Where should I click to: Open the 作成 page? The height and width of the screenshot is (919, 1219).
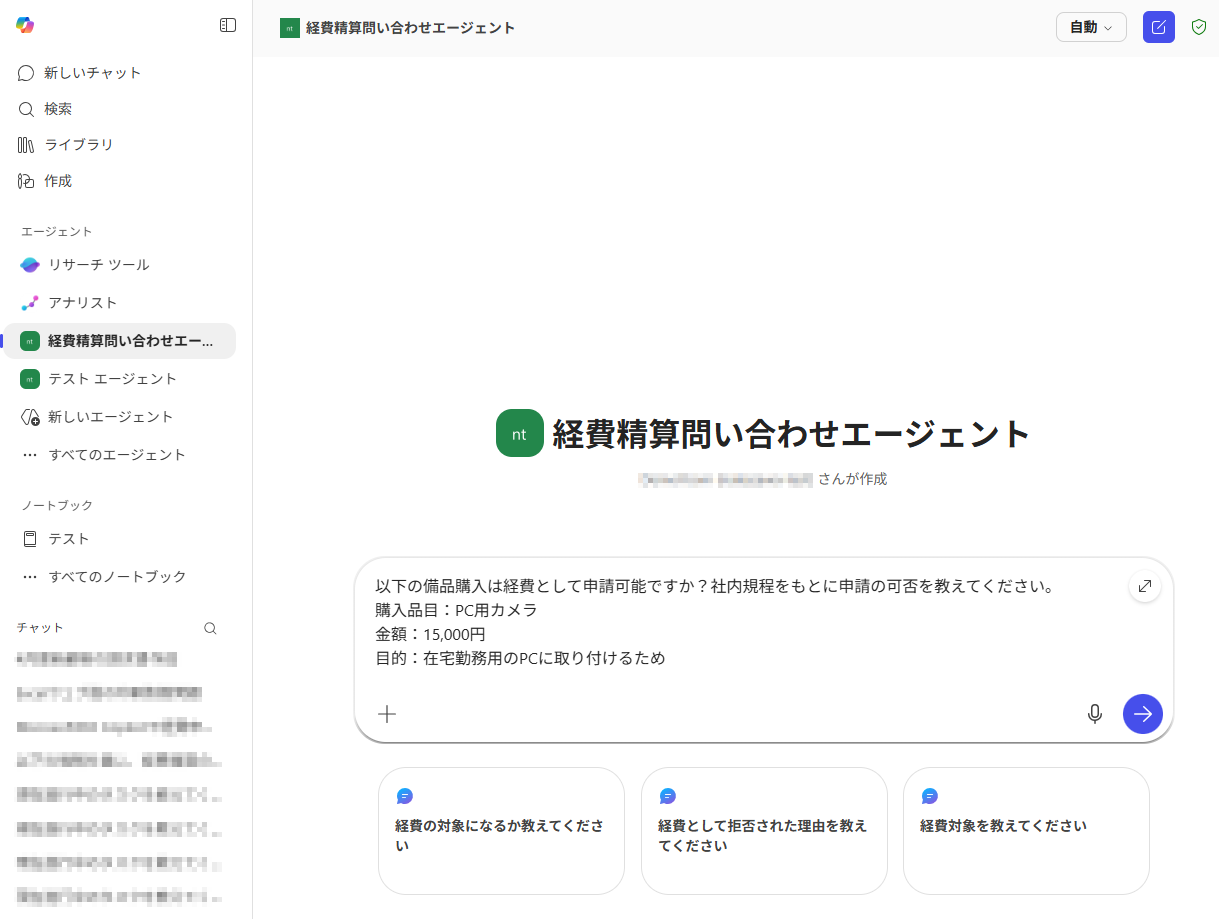[58, 181]
